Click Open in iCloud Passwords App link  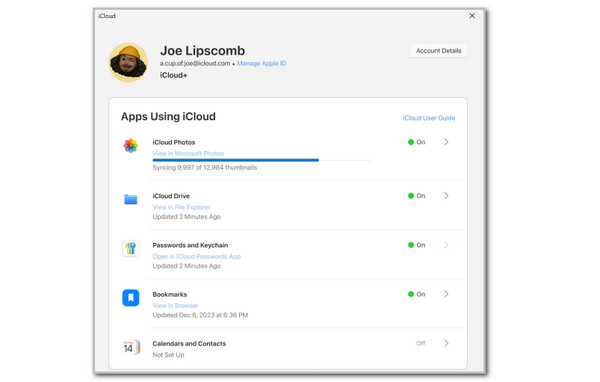tap(197, 256)
